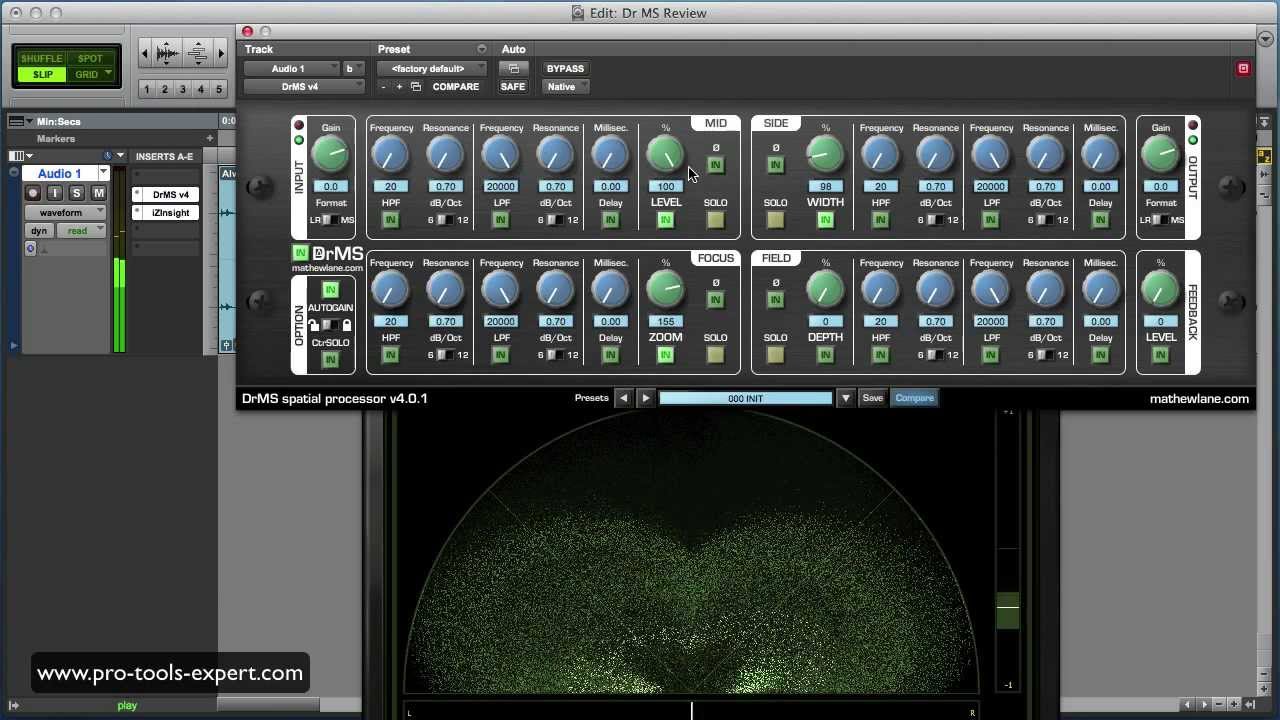The width and height of the screenshot is (1280, 720).
Task: Click the blue Compare button in DrMS footer
Action: pyautogui.click(x=915, y=398)
